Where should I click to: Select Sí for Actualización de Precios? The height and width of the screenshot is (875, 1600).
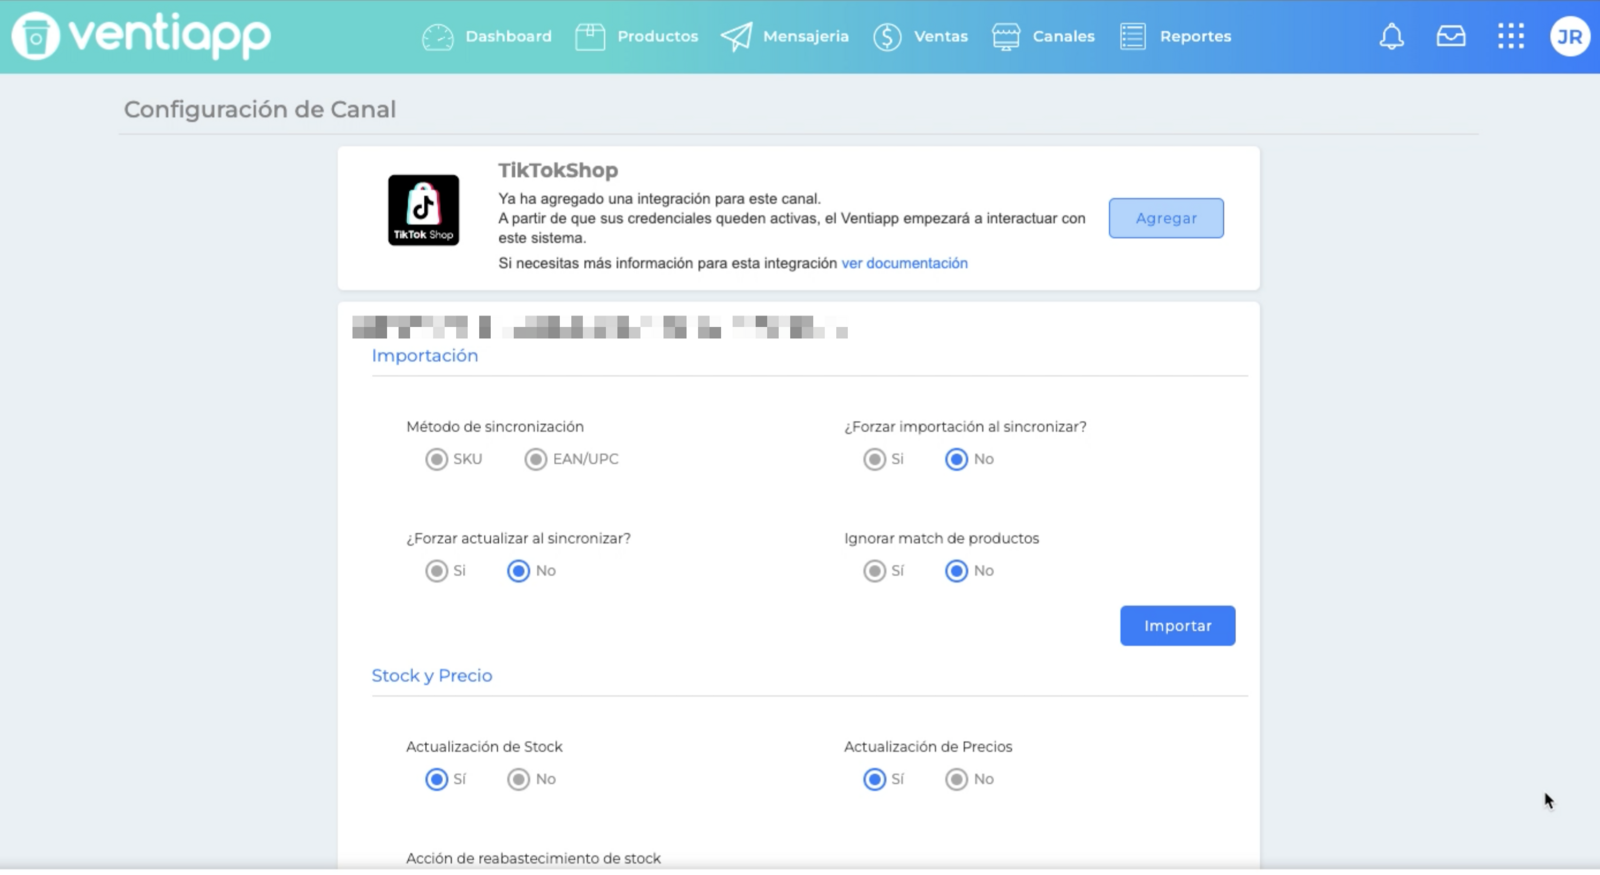[875, 779]
